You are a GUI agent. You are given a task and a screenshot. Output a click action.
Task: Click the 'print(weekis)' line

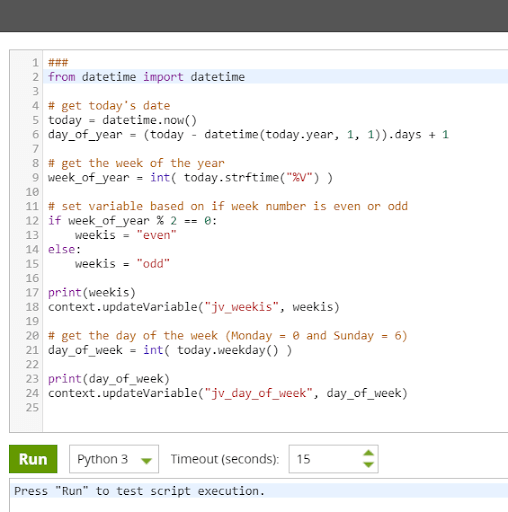click(x=92, y=292)
